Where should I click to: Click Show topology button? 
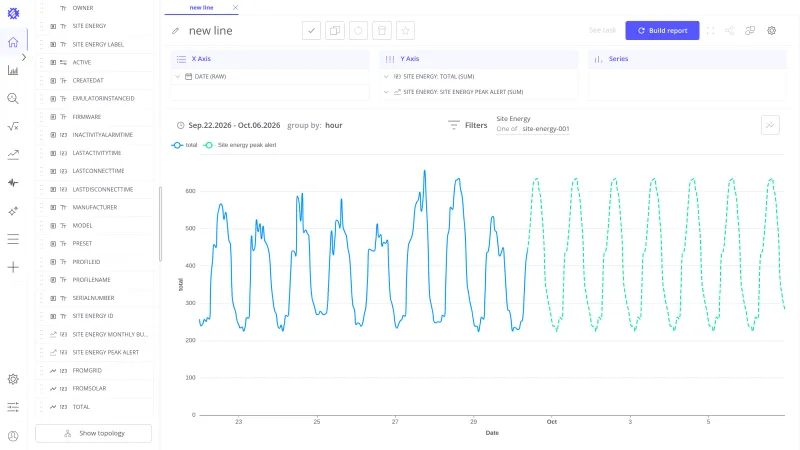93,433
